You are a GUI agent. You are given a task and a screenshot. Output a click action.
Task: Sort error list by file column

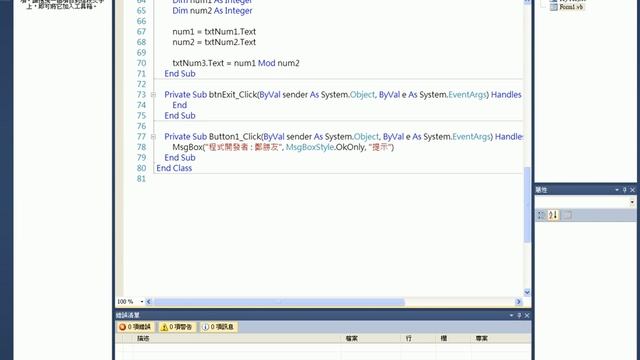tap(371, 338)
